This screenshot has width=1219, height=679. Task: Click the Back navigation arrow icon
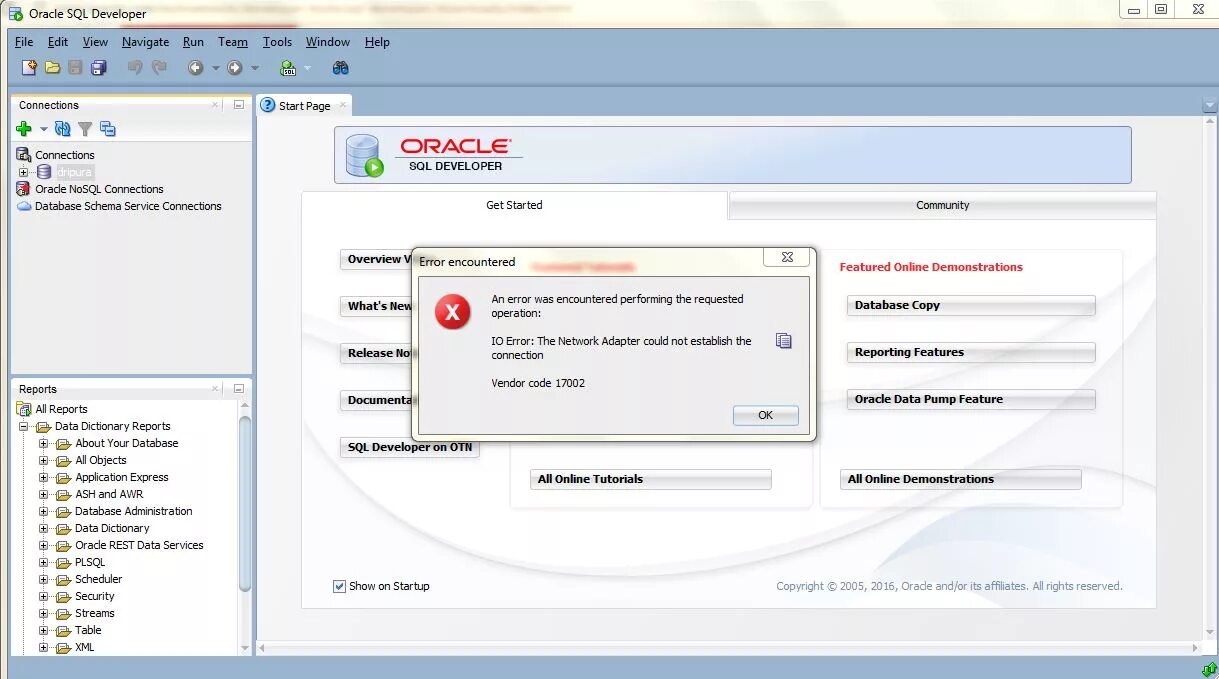point(195,68)
